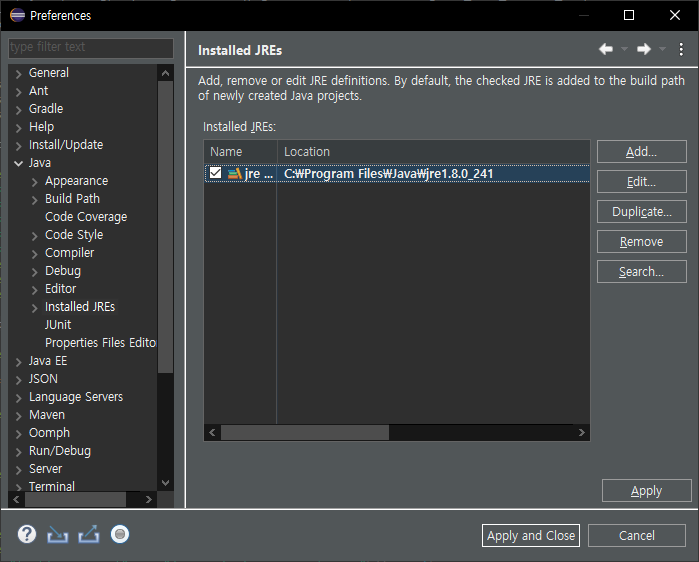Expand the Appearance node under Java
This screenshot has height=562, width=699.
34,182
